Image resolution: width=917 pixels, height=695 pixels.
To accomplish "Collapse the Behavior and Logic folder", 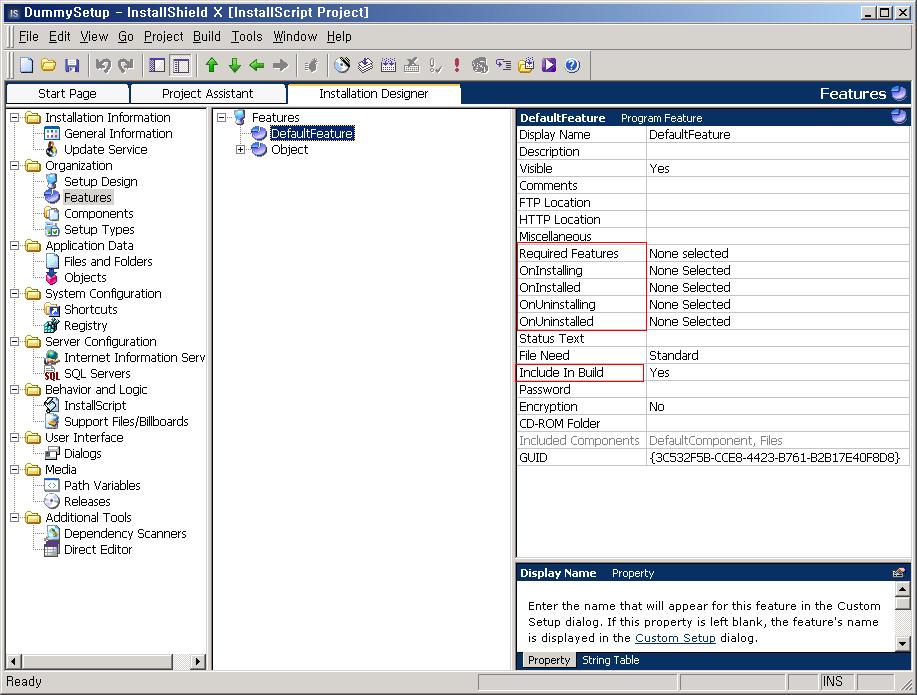I will 15,390.
